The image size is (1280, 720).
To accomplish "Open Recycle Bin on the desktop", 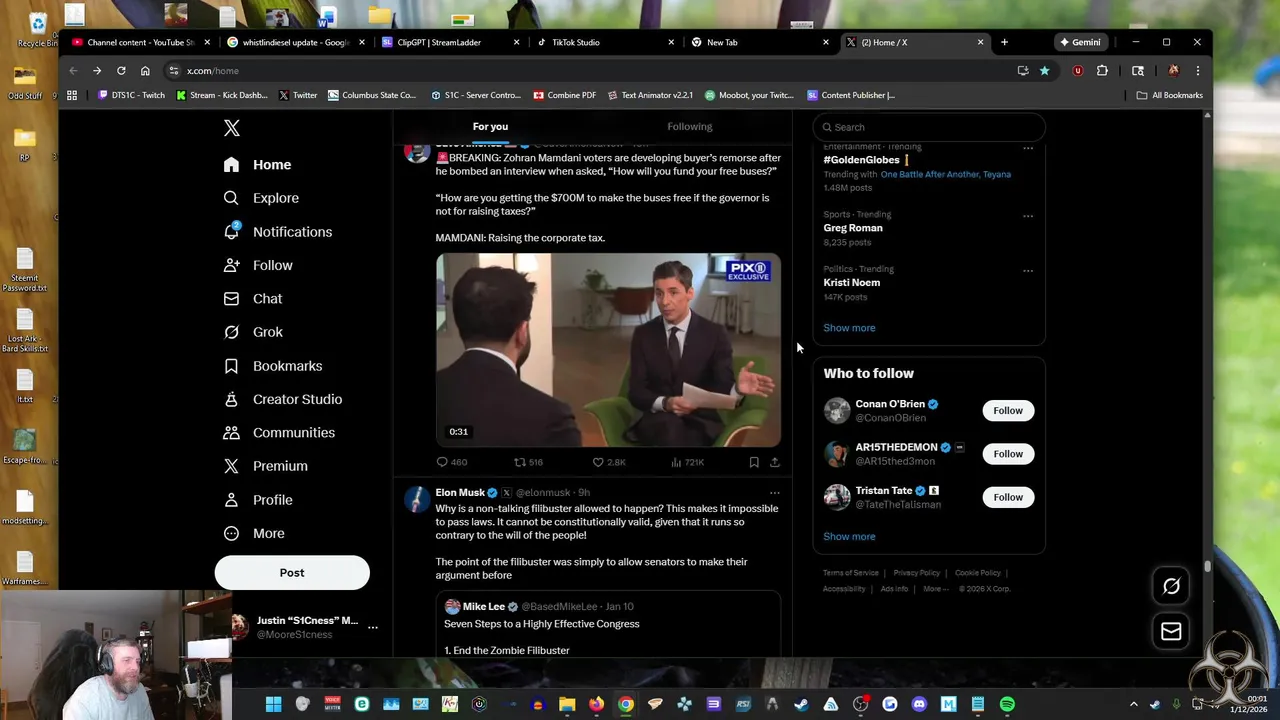I will (37, 28).
